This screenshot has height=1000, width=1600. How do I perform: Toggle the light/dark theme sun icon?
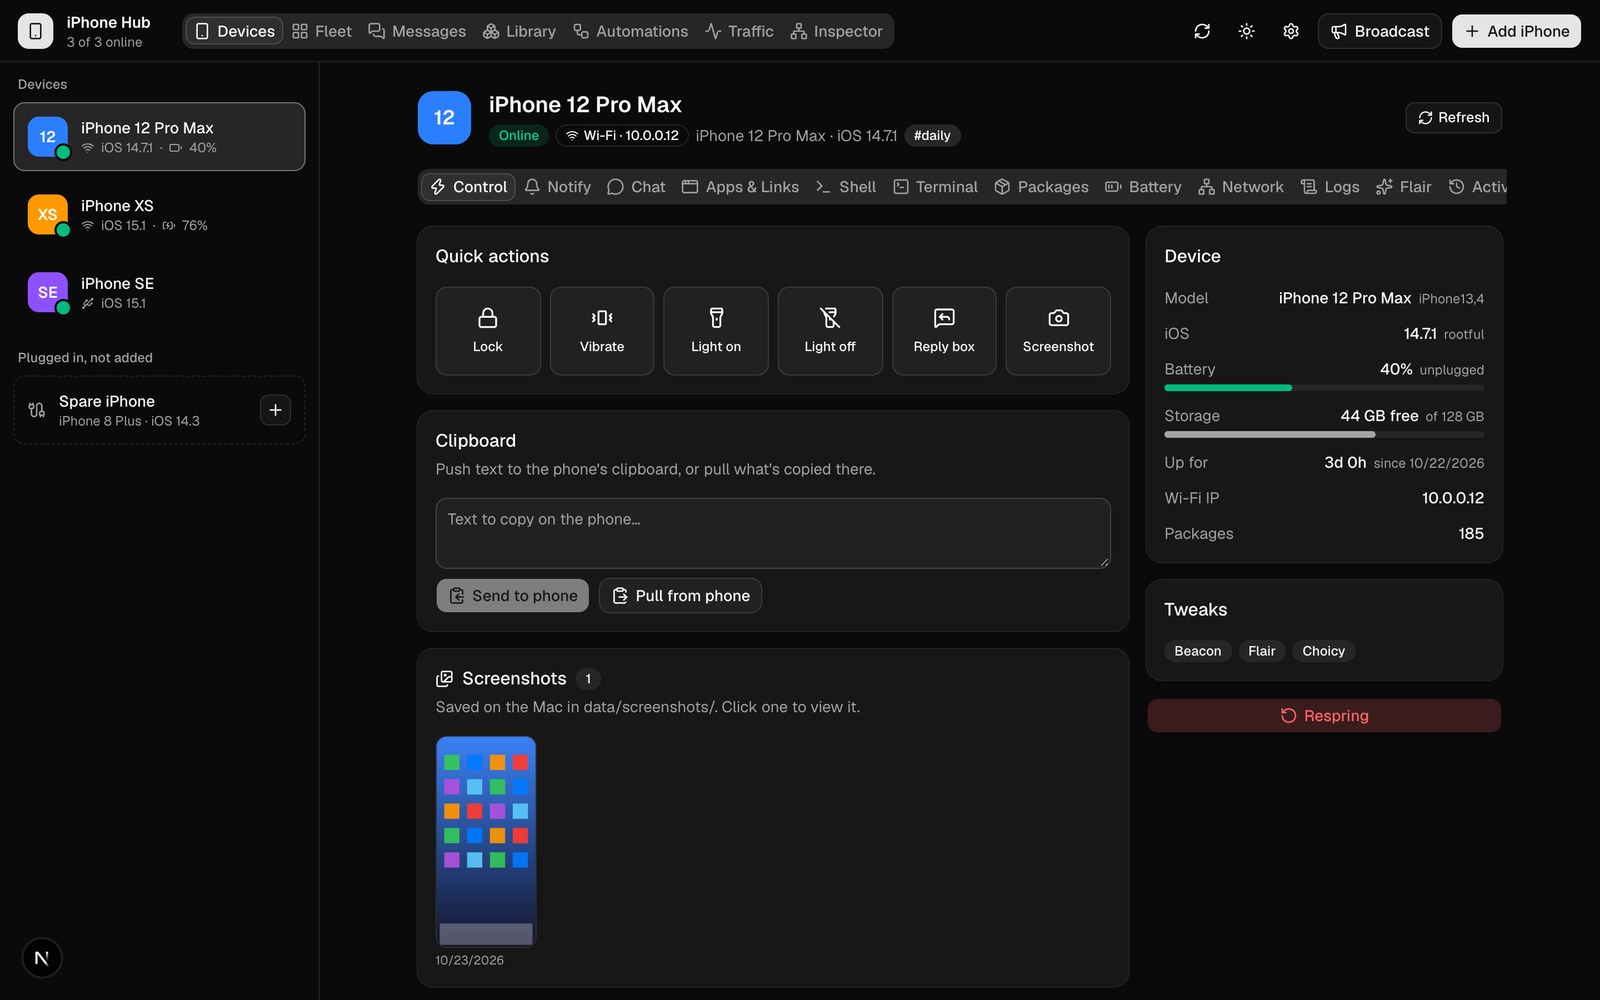[x=1246, y=31]
